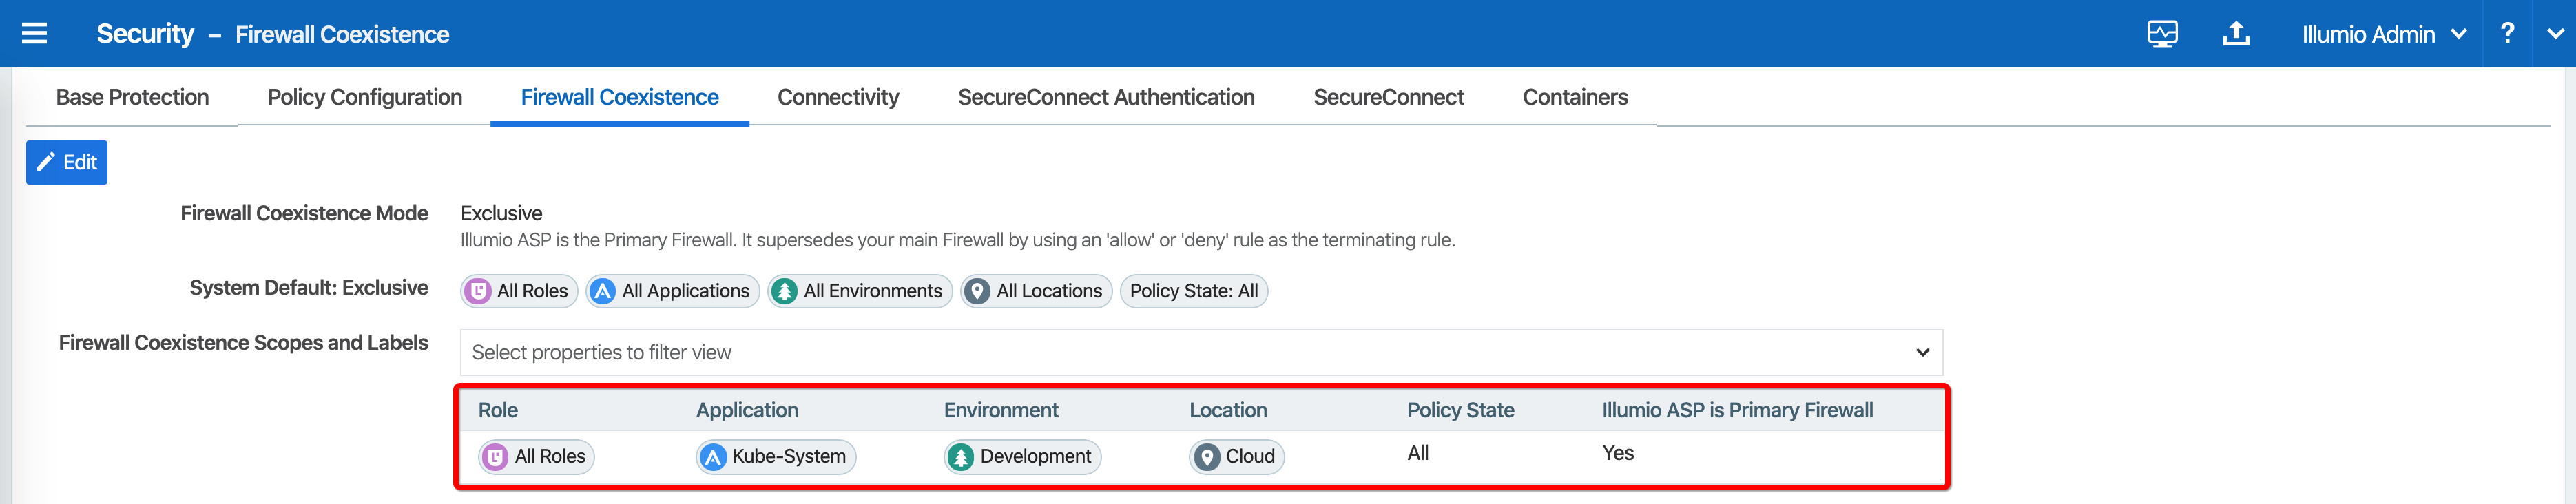
Task: Click the Kube-System application label icon
Action: coord(712,457)
